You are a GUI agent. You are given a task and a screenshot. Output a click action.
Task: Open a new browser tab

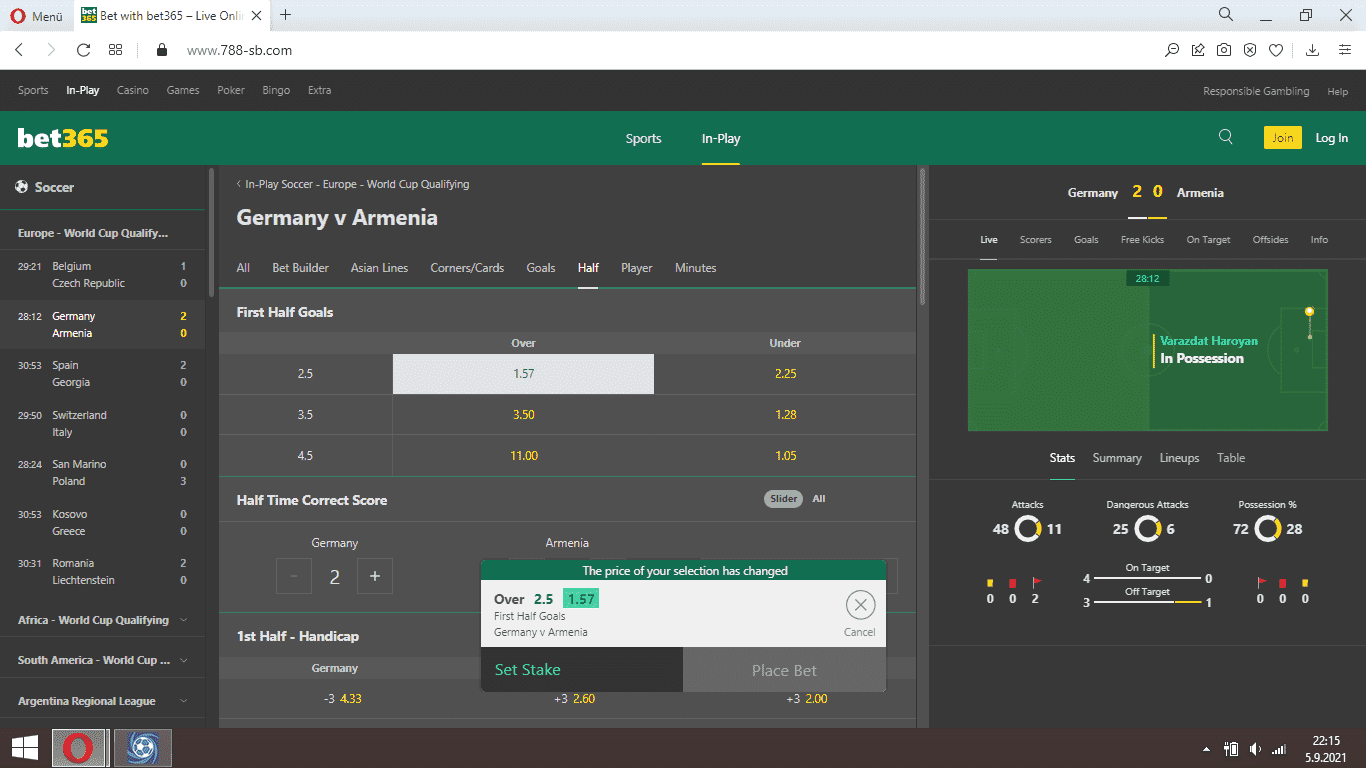click(286, 15)
